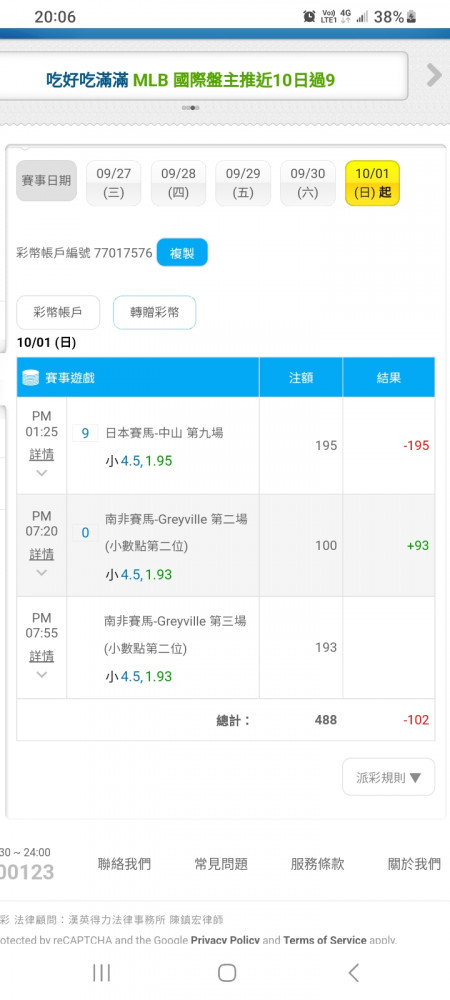The width and height of the screenshot is (450, 1000).
Task: Open the 派彩規則 dropdown
Action: pos(389,777)
